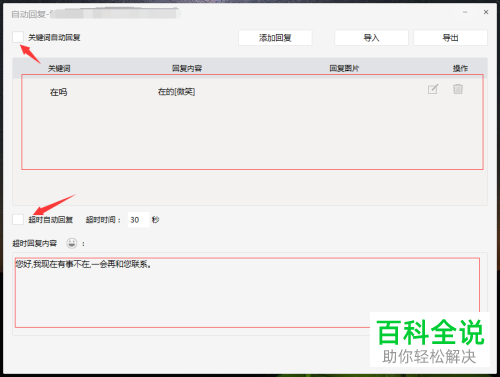This screenshot has width=500, height=377.
Task: Close the 自动回复 window
Action: coord(486,12)
